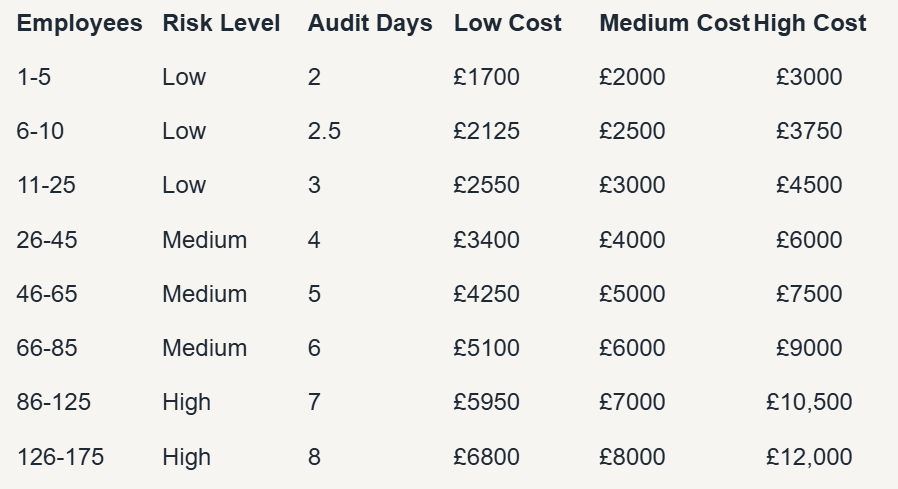Screen dimensions: 898x489
Task: Select the 126-175 employees cell
Action: [60, 457]
